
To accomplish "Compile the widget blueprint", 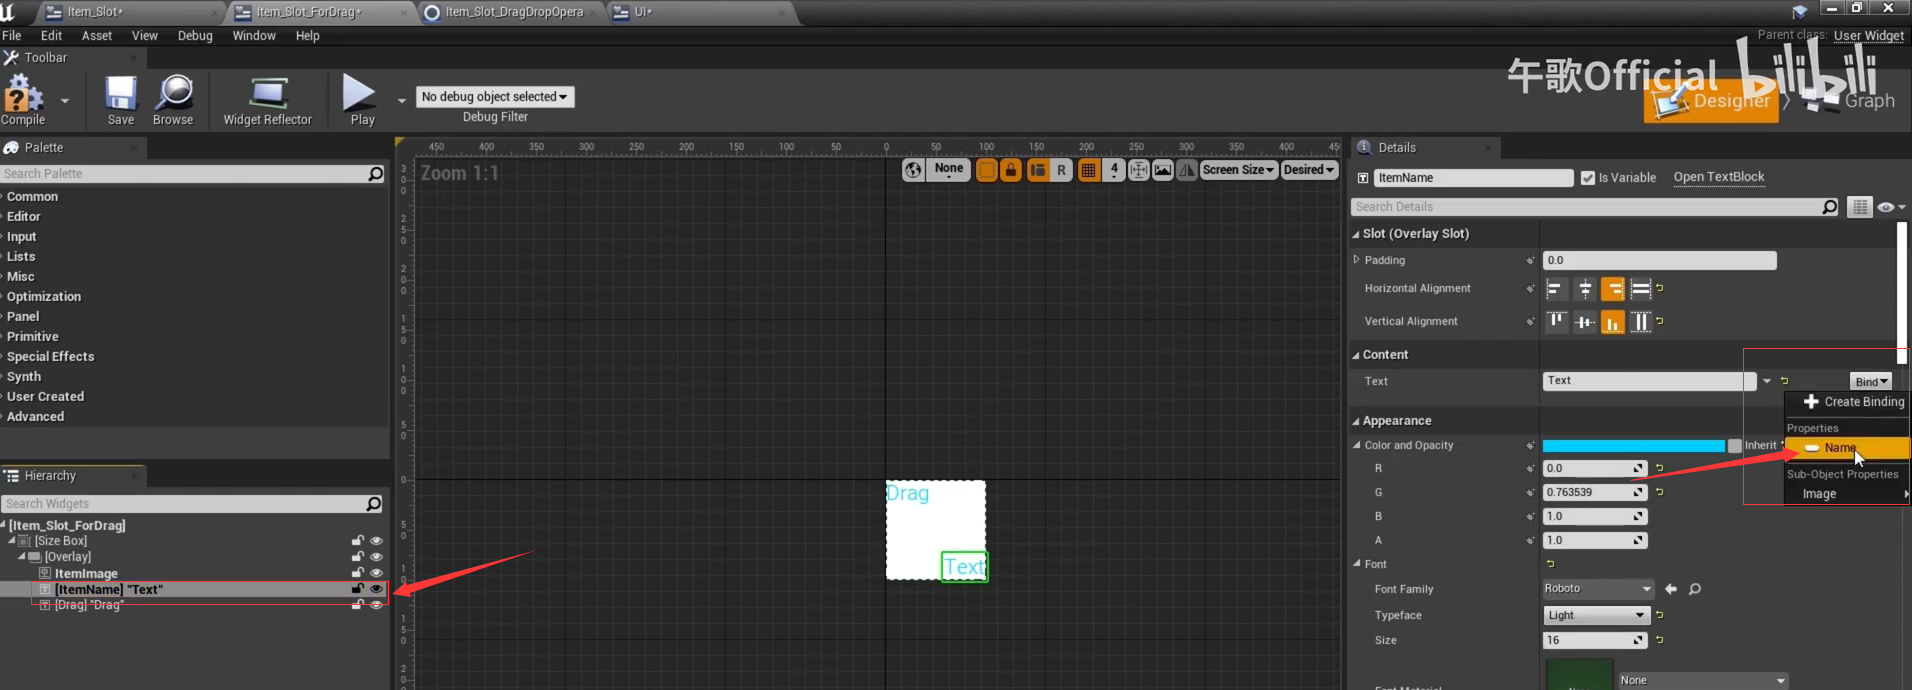I will (x=23, y=101).
